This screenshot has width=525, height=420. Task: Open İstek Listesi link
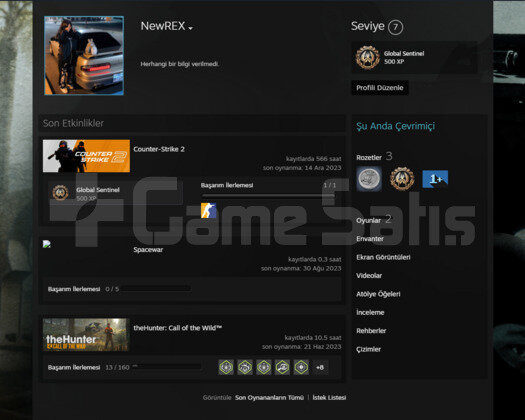tap(329, 398)
